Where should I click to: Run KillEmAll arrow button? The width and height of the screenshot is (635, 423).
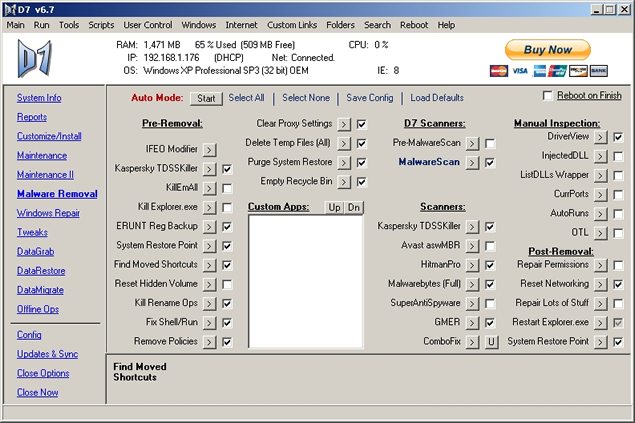coord(209,188)
